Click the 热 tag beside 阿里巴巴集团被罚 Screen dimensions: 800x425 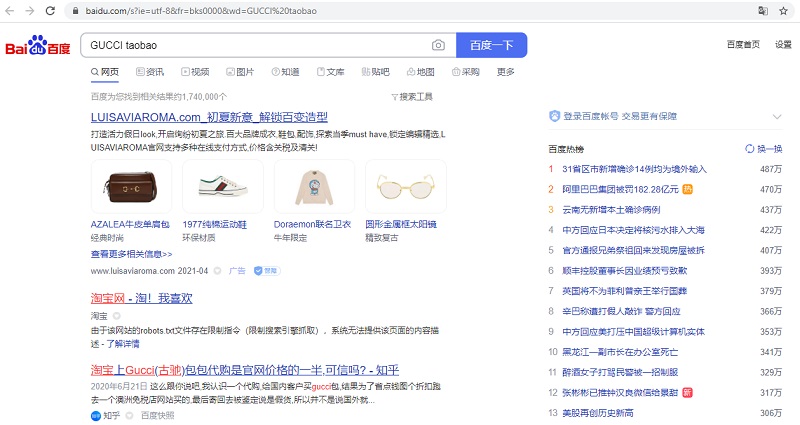click(x=687, y=189)
